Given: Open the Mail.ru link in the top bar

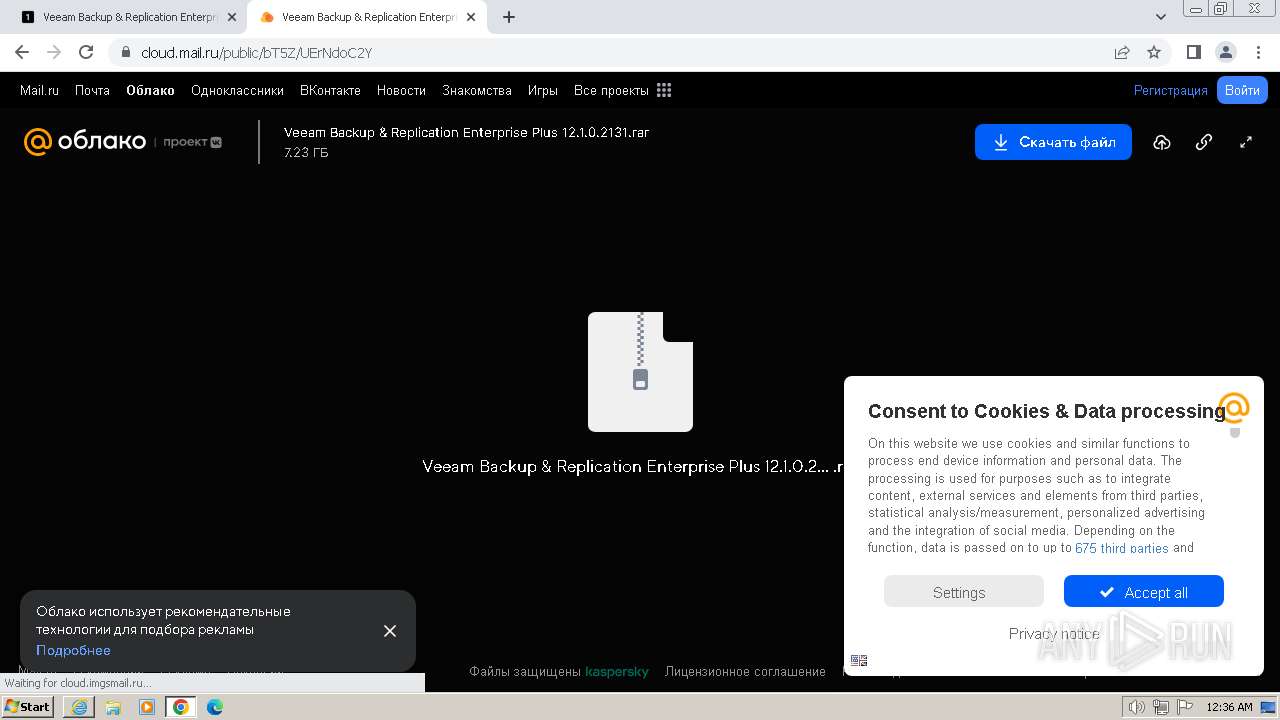Looking at the screenshot, I should [x=39, y=90].
